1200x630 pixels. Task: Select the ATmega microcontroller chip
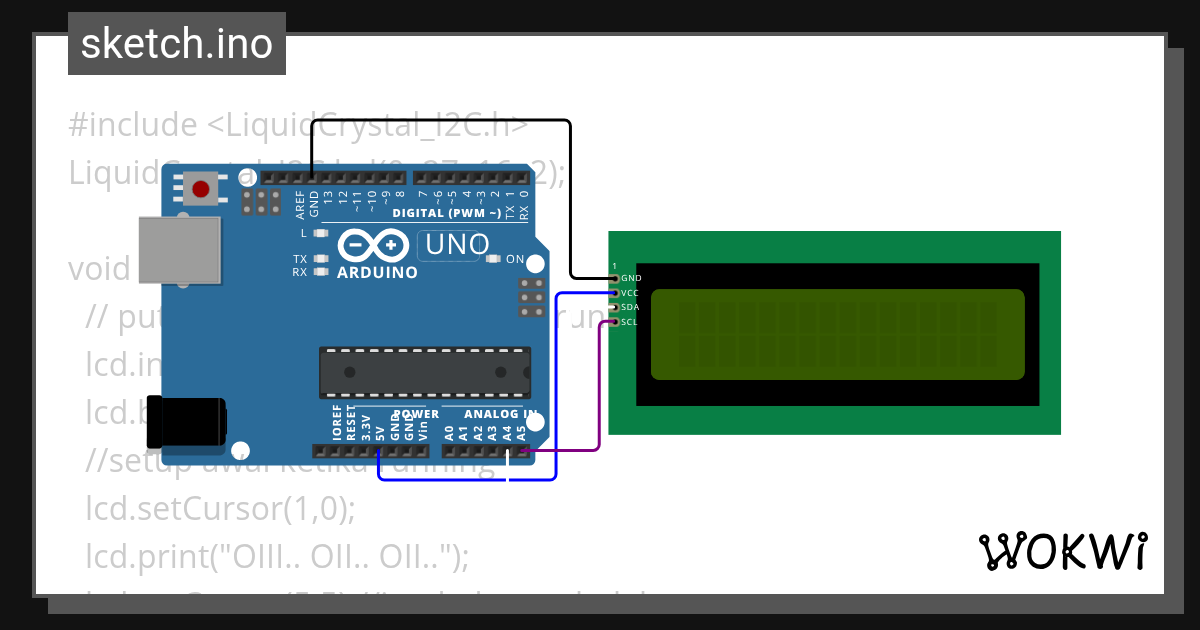coord(425,371)
